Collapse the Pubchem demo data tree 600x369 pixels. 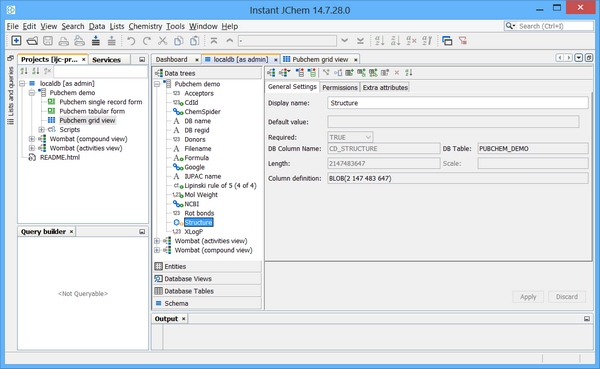157,84
